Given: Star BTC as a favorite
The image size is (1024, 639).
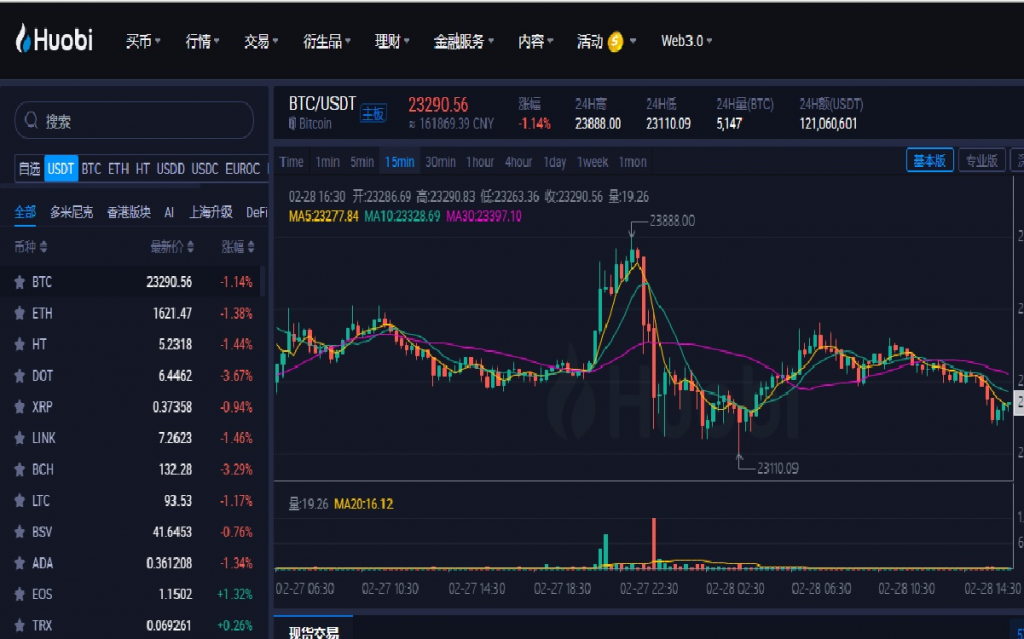Looking at the screenshot, I should click(x=19, y=283).
